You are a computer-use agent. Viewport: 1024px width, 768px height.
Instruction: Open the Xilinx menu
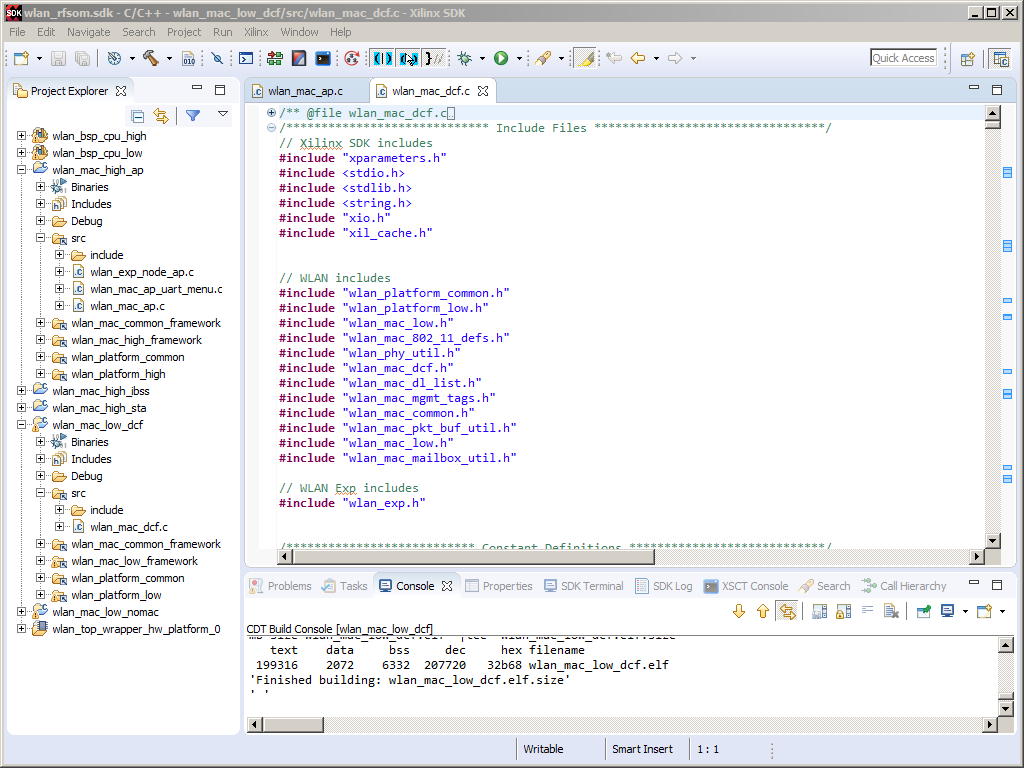pyautogui.click(x=255, y=32)
